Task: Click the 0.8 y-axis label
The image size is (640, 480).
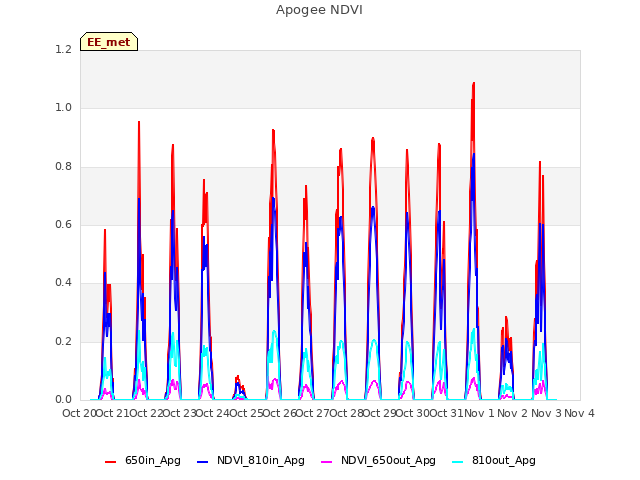Action: [x=63, y=166]
